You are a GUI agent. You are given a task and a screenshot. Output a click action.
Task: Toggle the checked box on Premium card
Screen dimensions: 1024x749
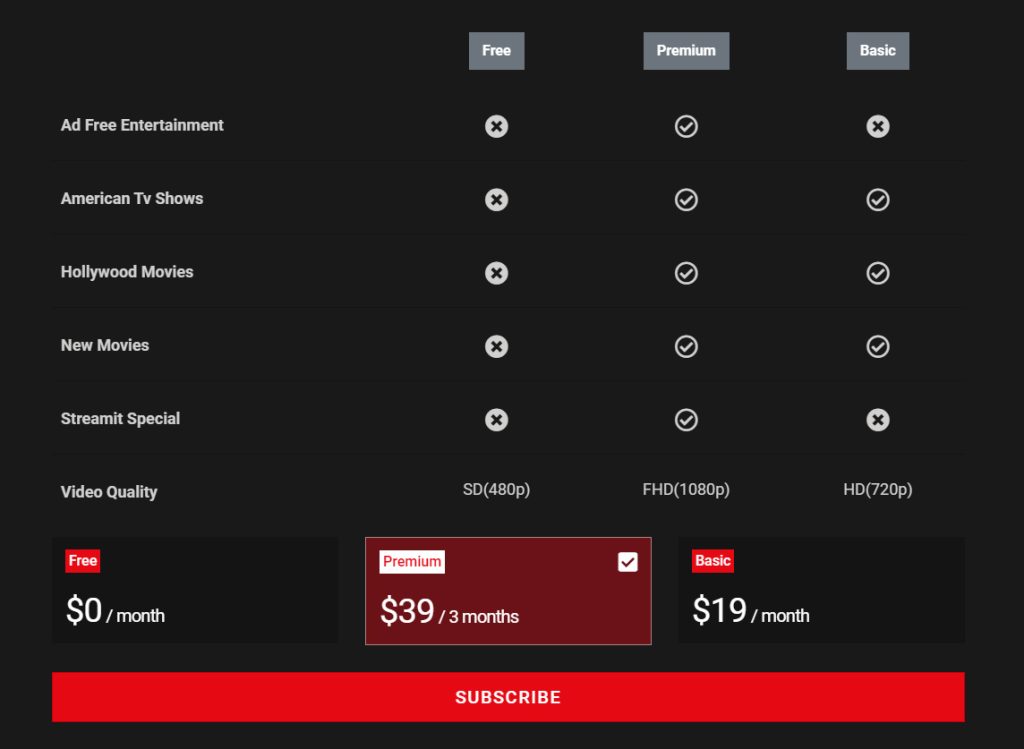click(627, 562)
